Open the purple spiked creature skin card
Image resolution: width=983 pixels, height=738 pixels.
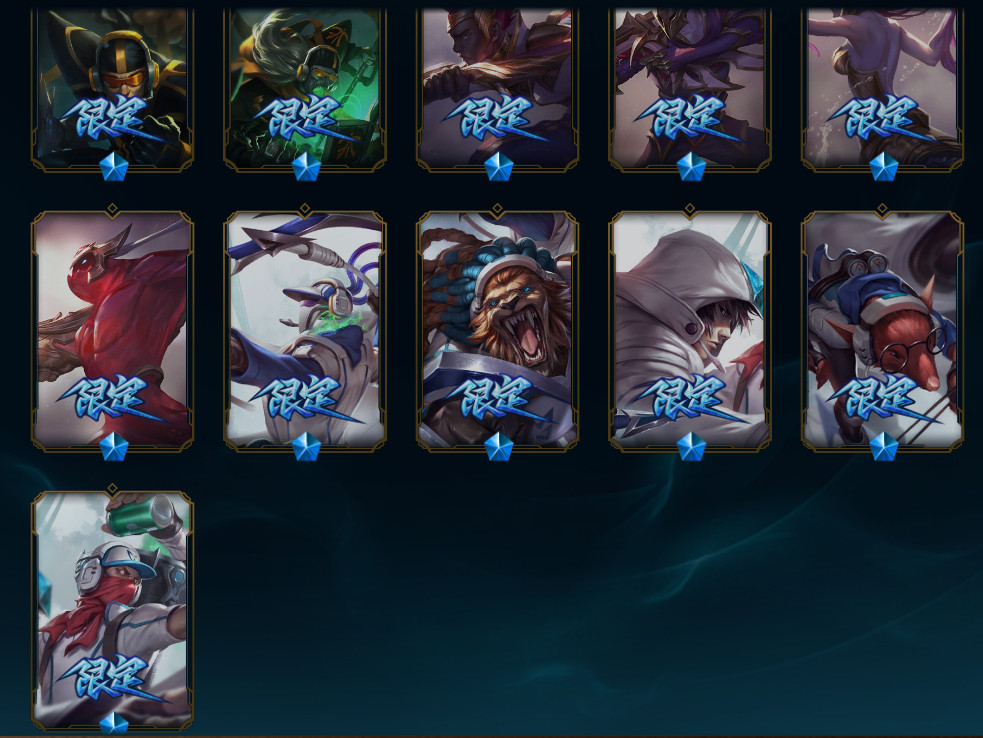pyautogui.click(x=690, y=89)
